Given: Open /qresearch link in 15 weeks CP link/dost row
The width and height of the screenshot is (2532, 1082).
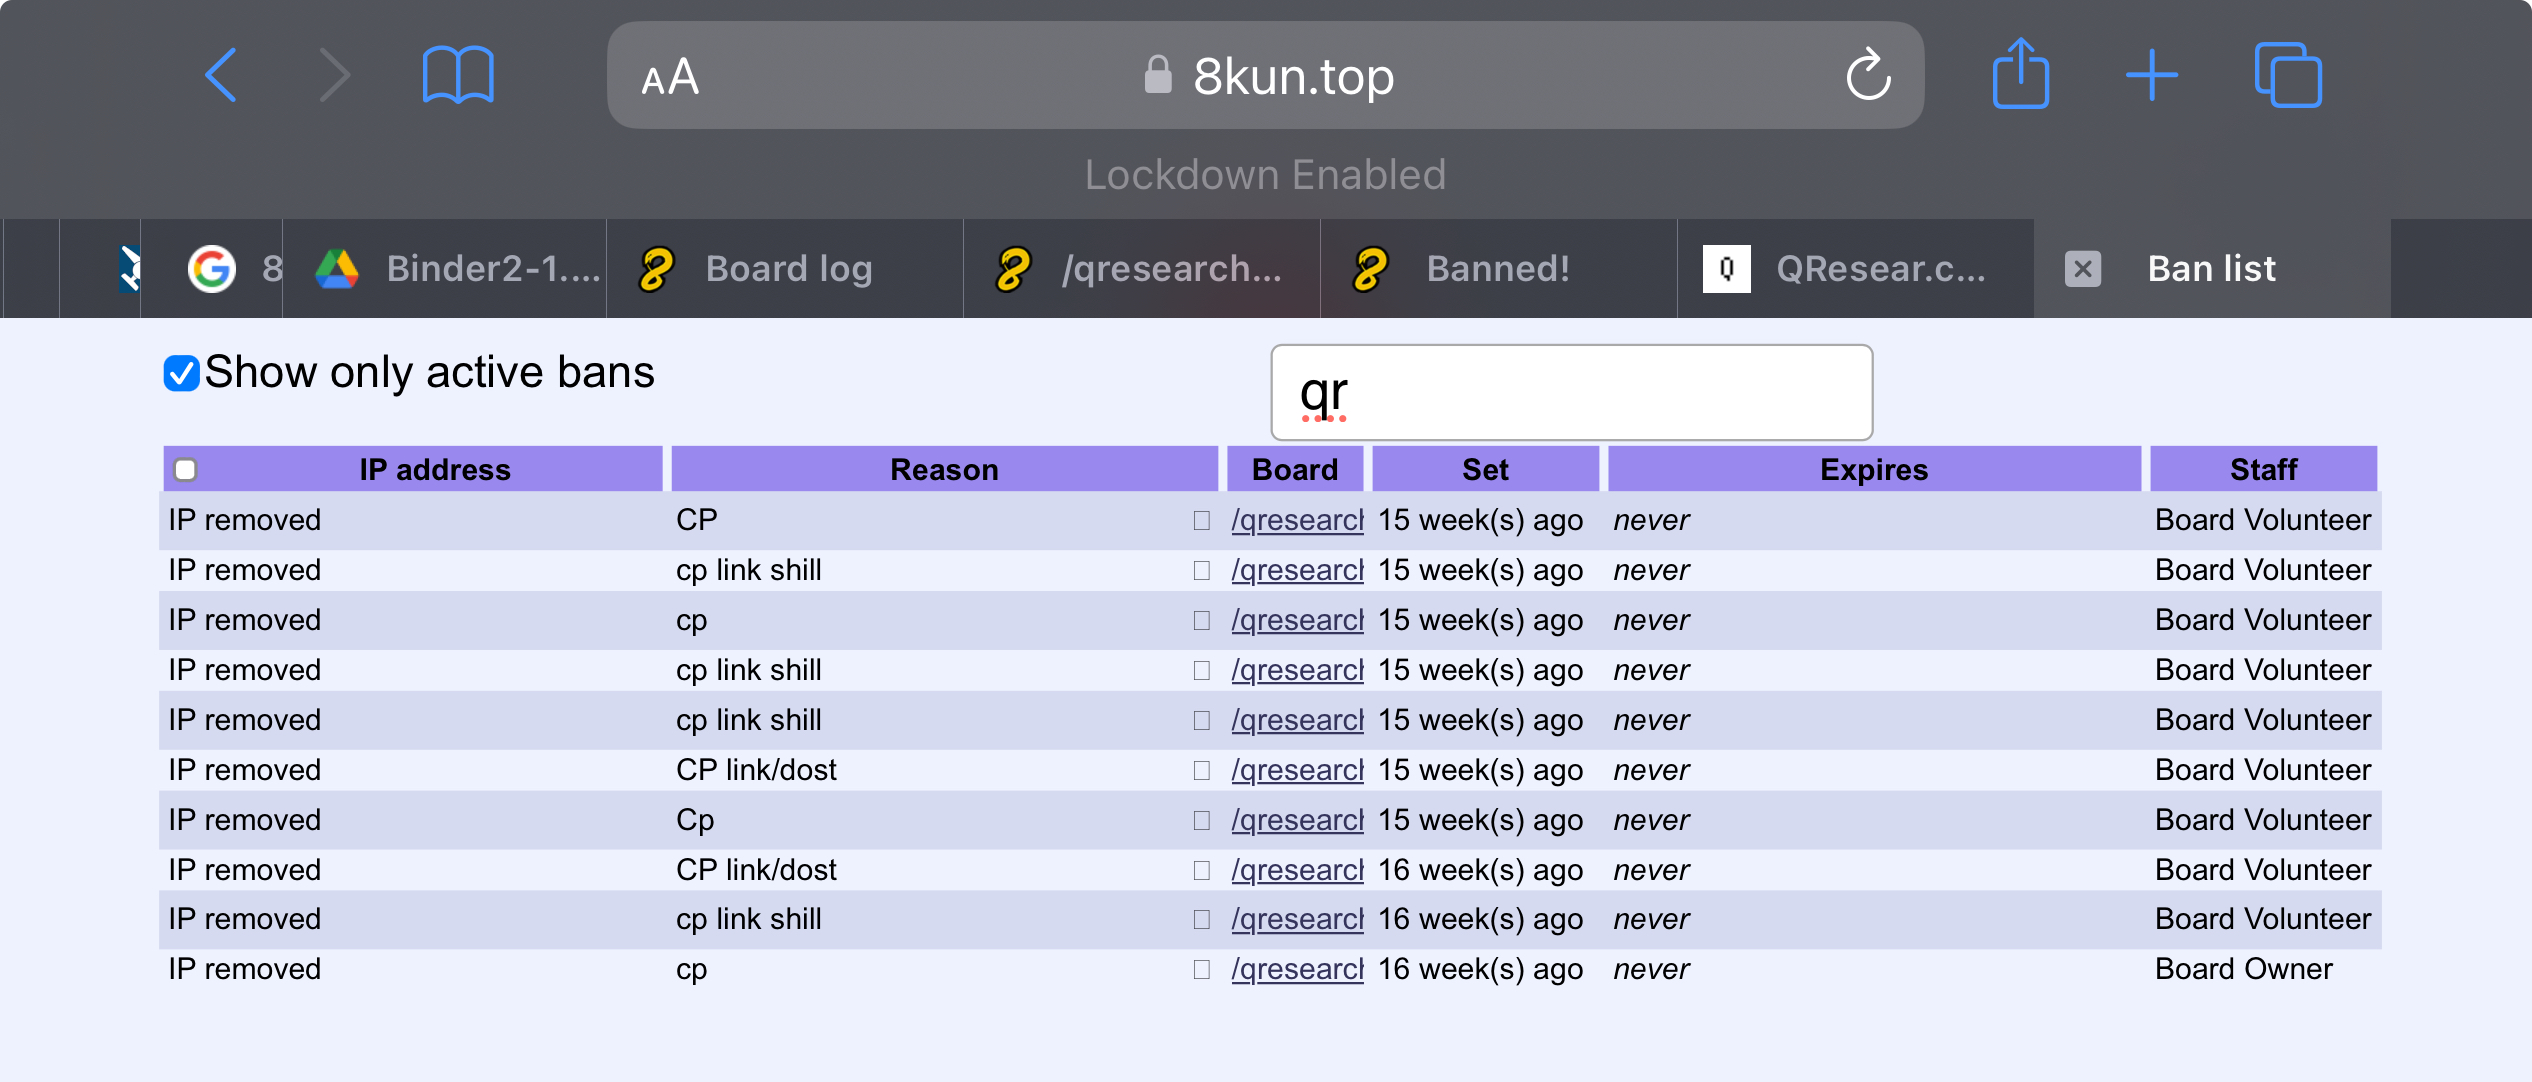Looking at the screenshot, I should 1297,770.
